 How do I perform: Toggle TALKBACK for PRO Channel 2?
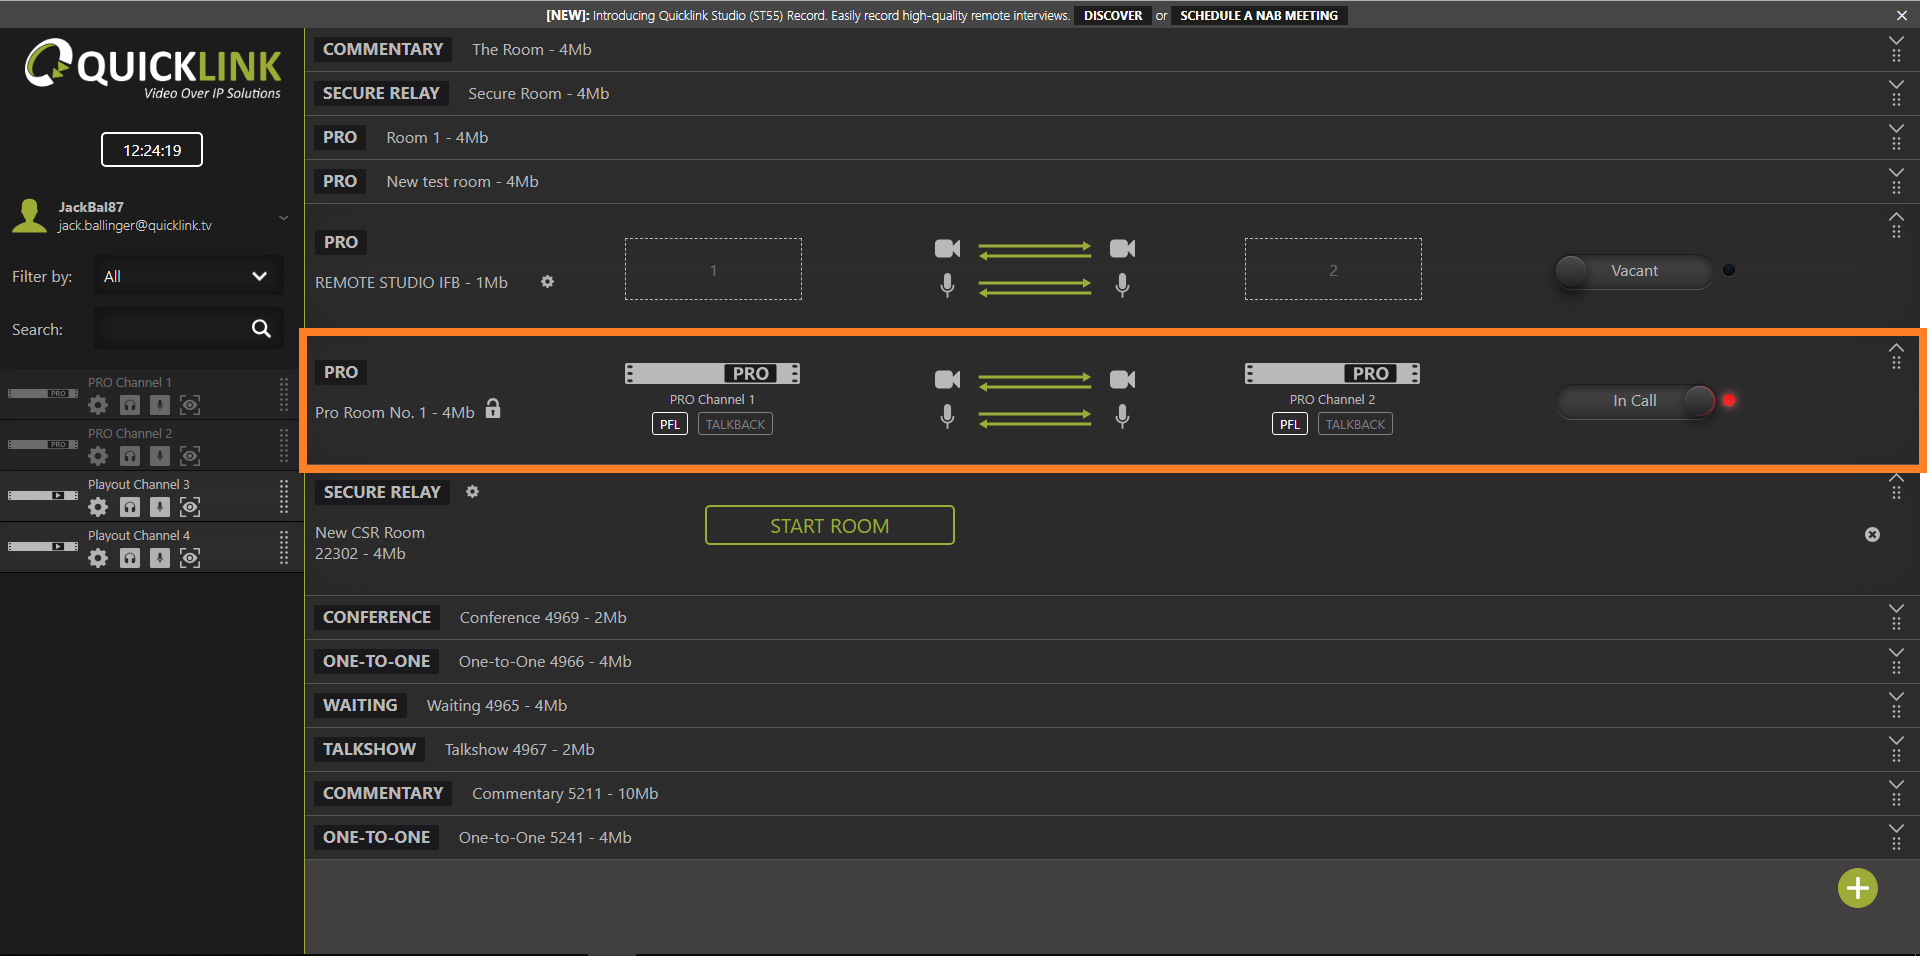click(x=1355, y=425)
